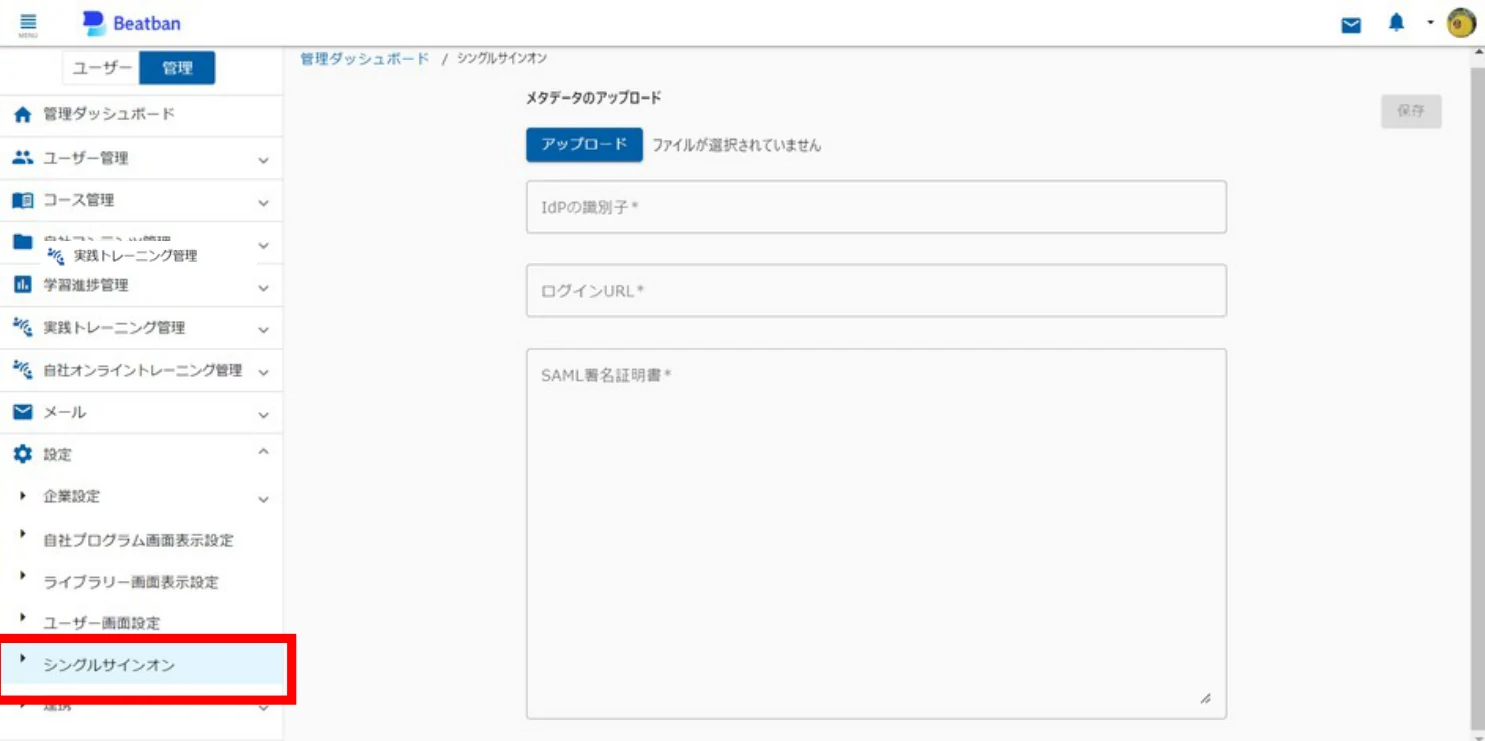This screenshot has width=1485, height=741.
Task: Click the gear icon for 設定
Action: tap(22, 454)
